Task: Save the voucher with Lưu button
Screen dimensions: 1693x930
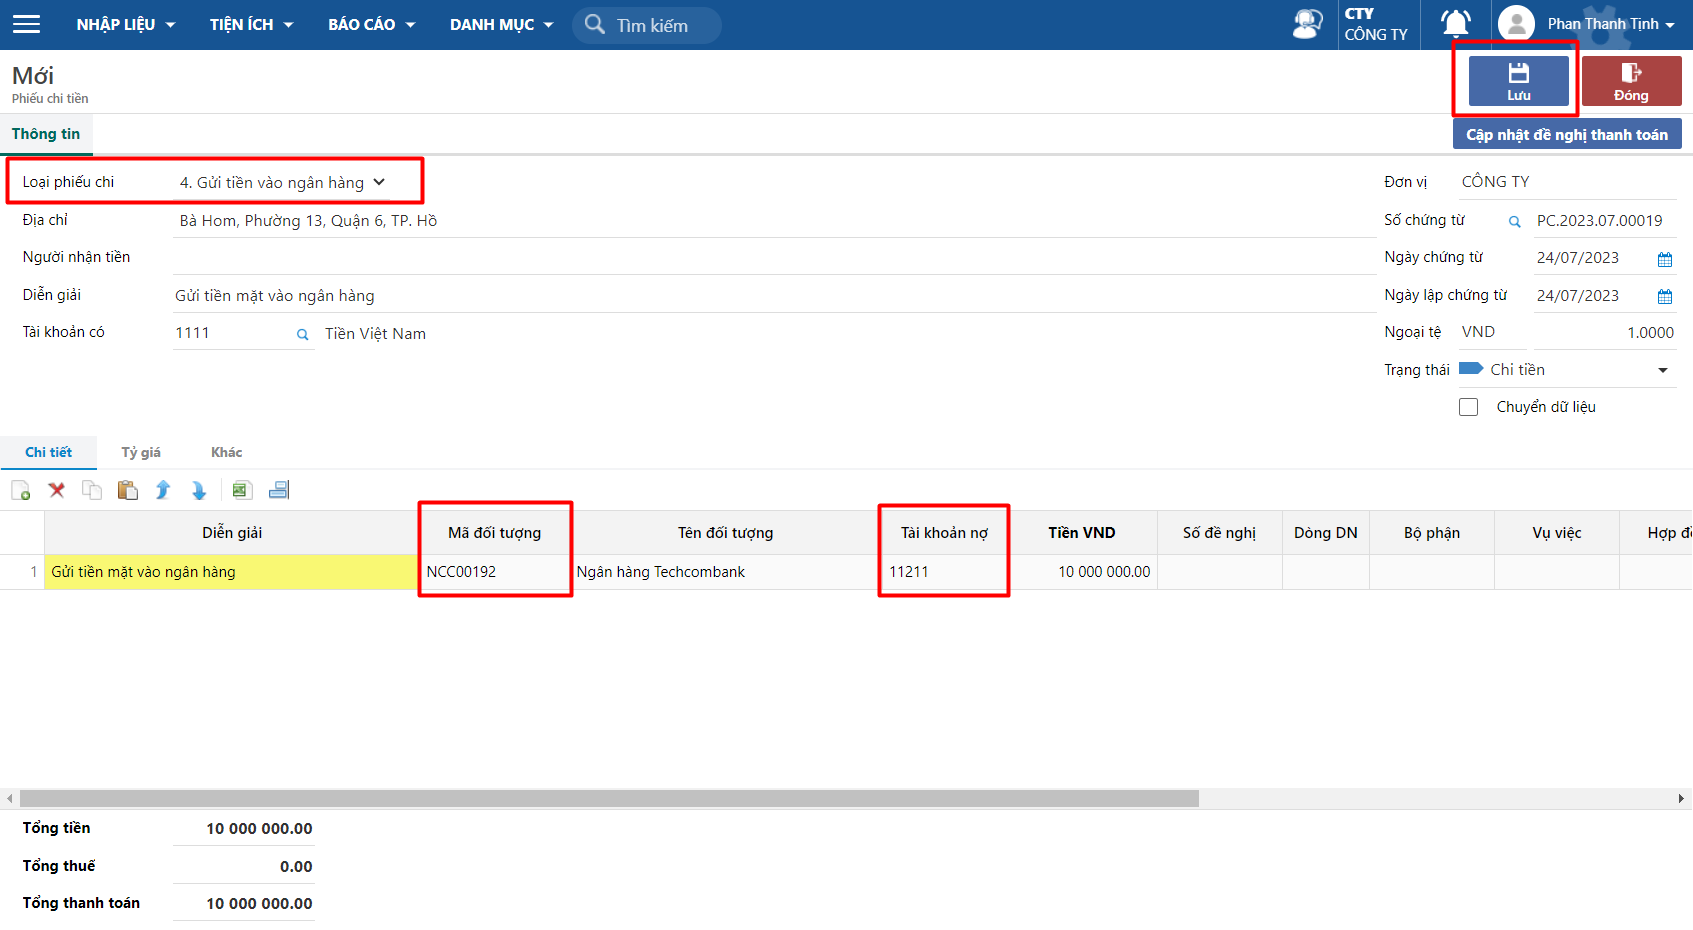Action: tap(1518, 81)
